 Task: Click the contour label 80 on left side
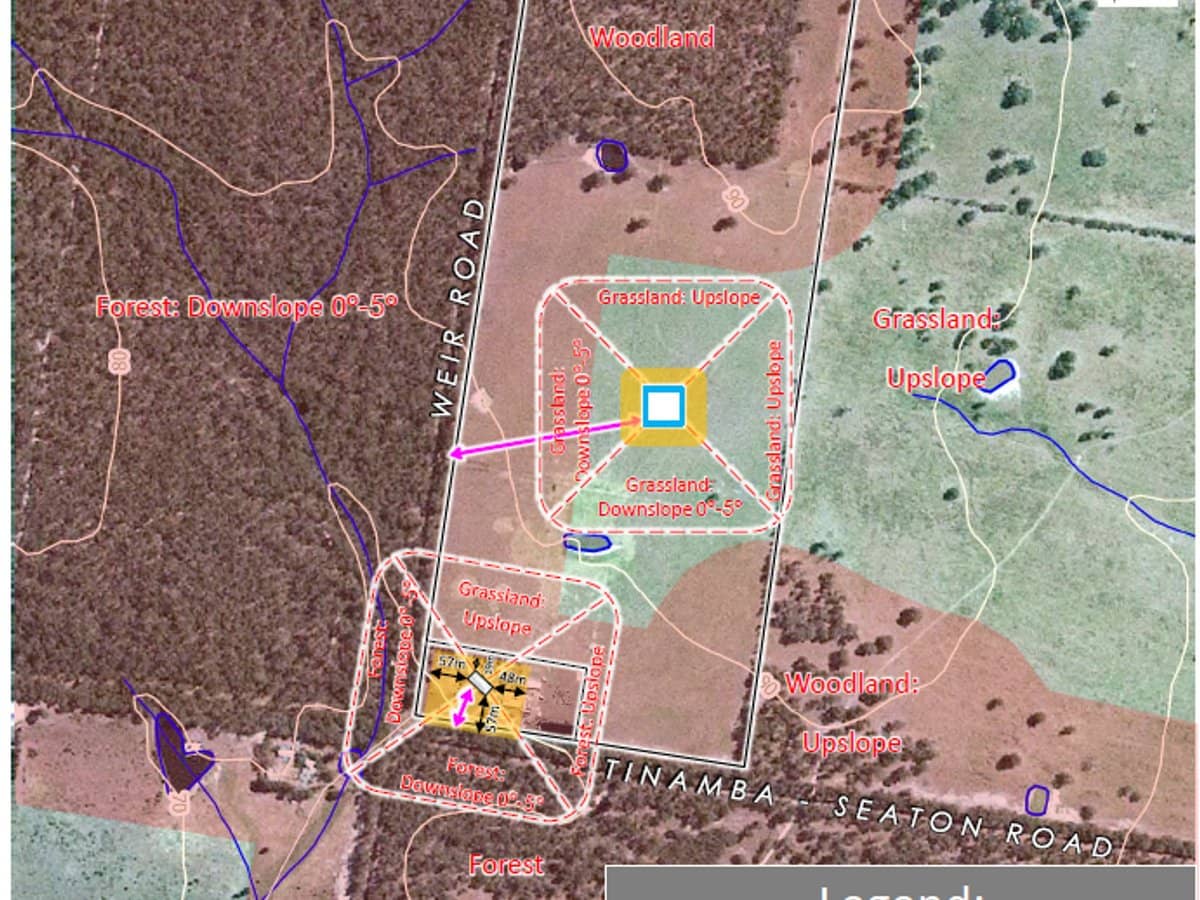[120, 360]
